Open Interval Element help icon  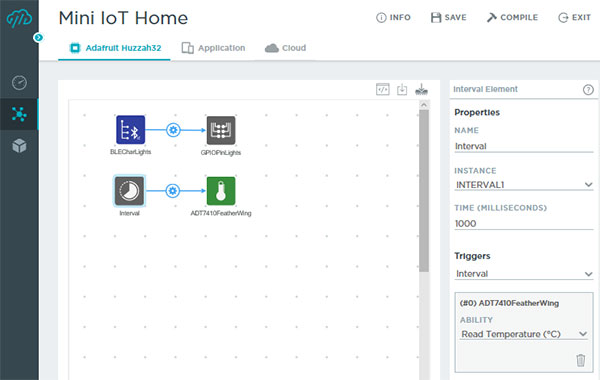click(x=588, y=90)
